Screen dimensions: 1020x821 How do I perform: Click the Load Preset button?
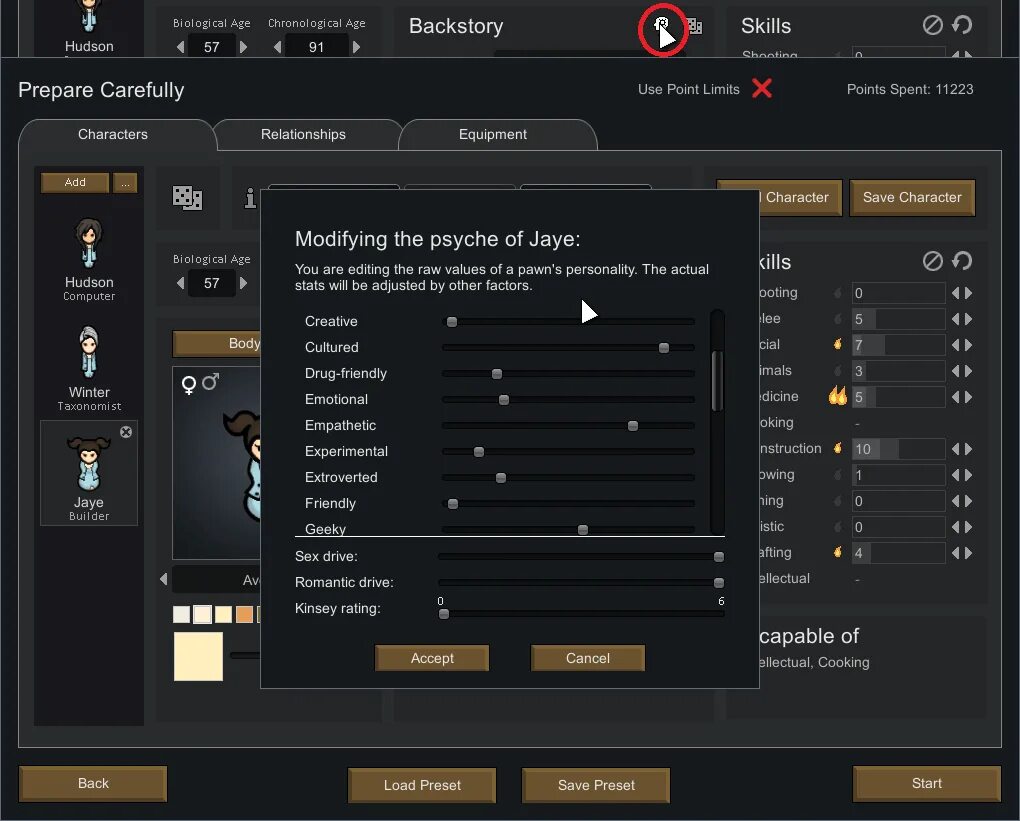click(x=422, y=785)
